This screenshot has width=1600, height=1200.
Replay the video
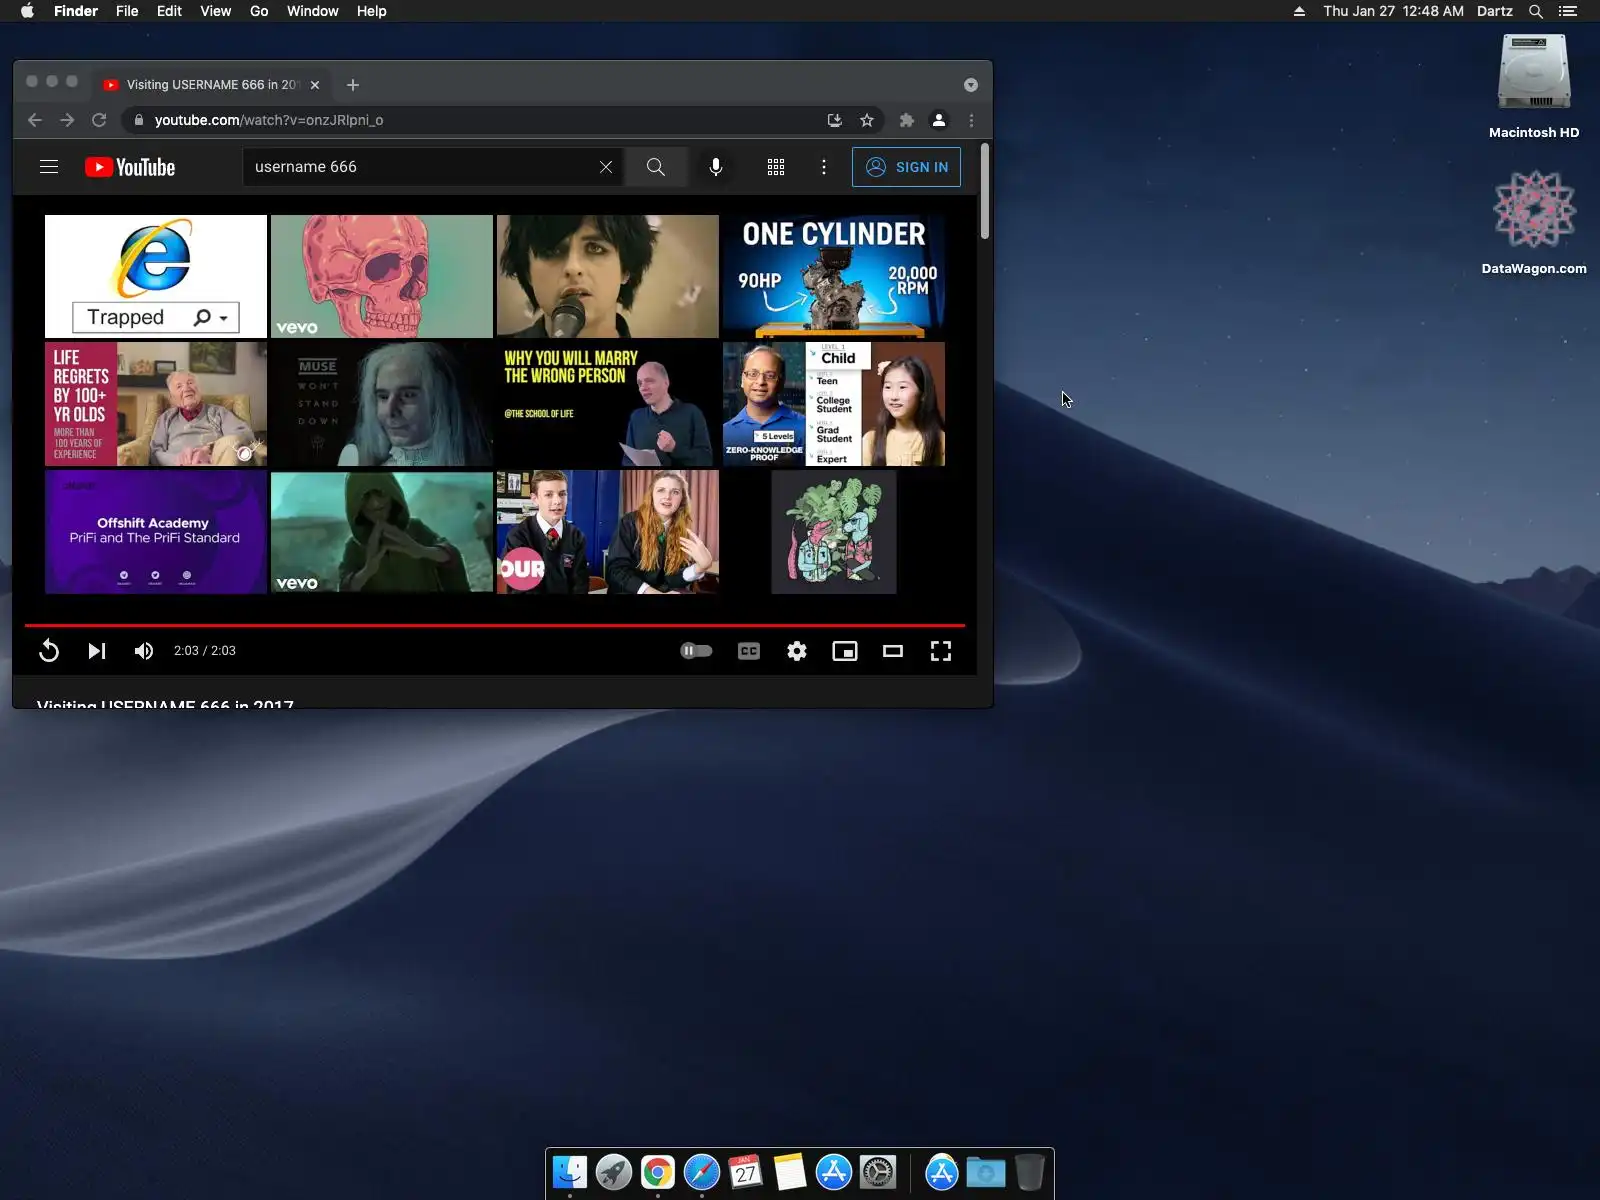(x=49, y=651)
